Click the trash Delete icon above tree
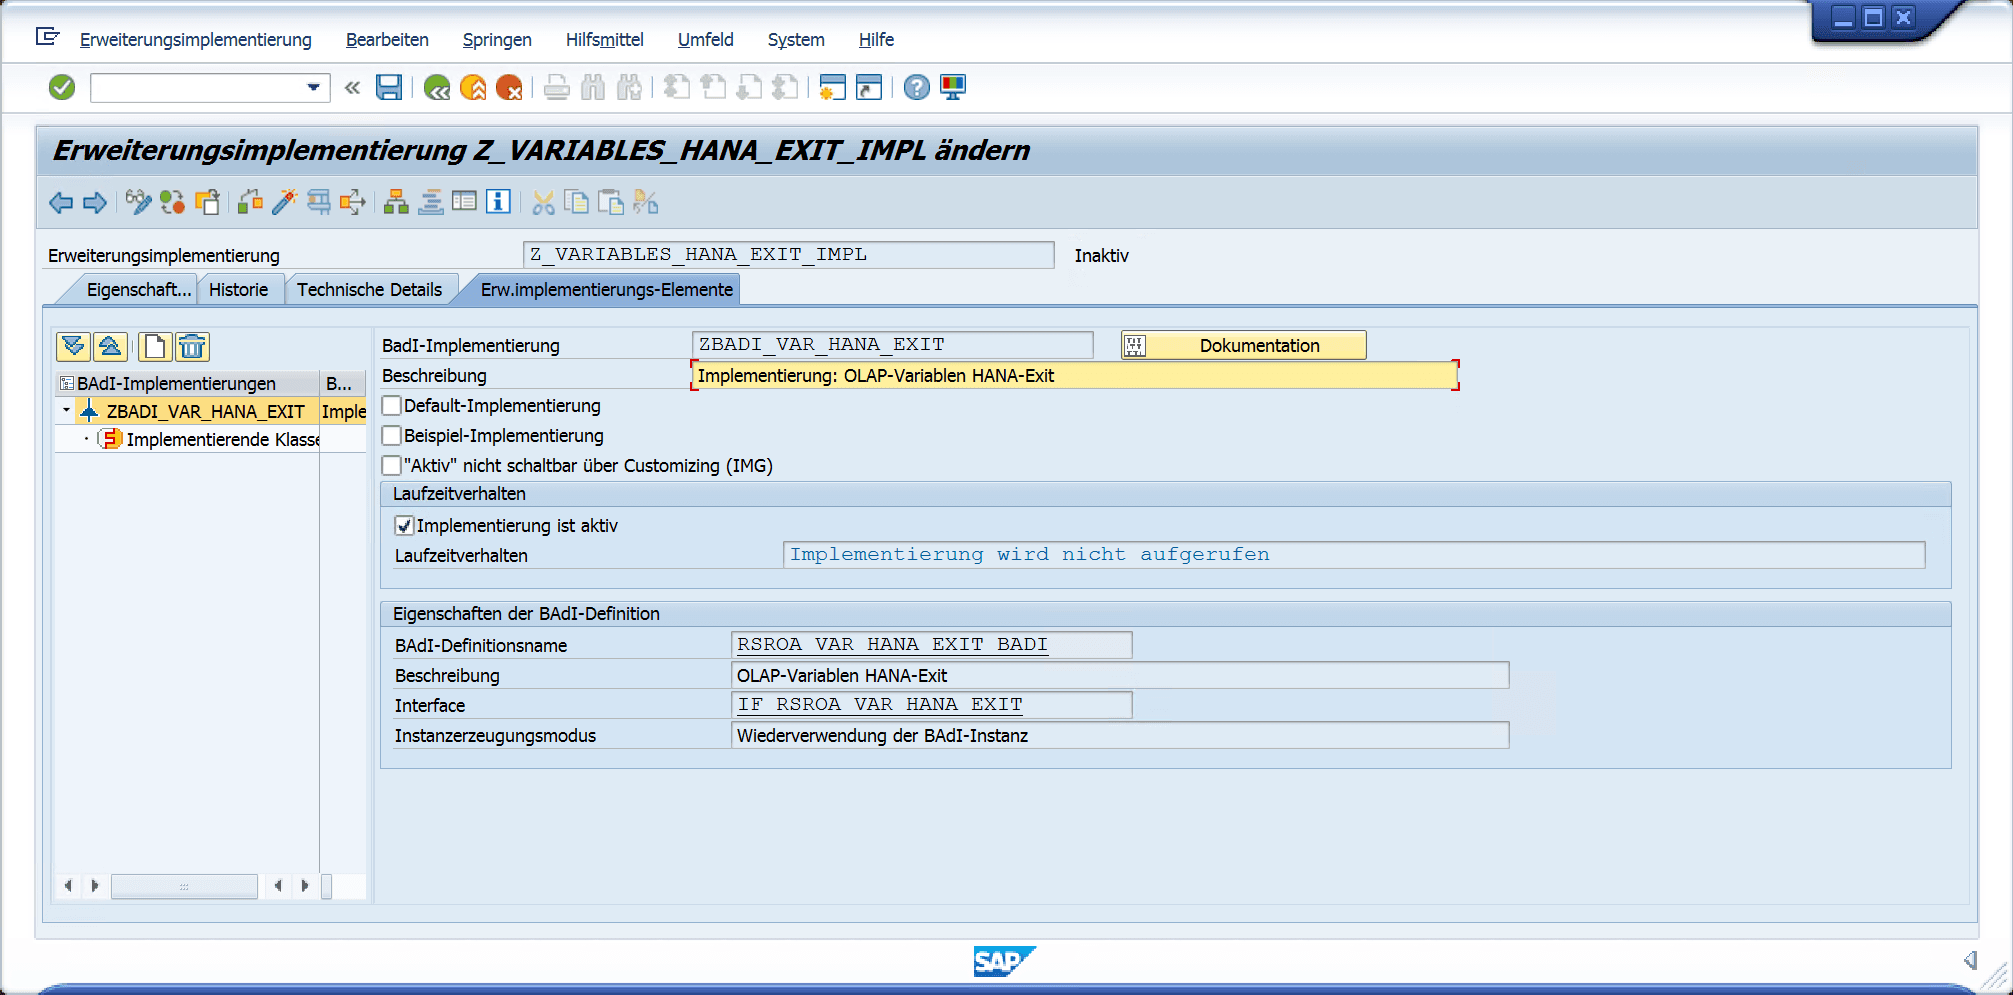This screenshot has height=995, width=2013. pos(192,347)
